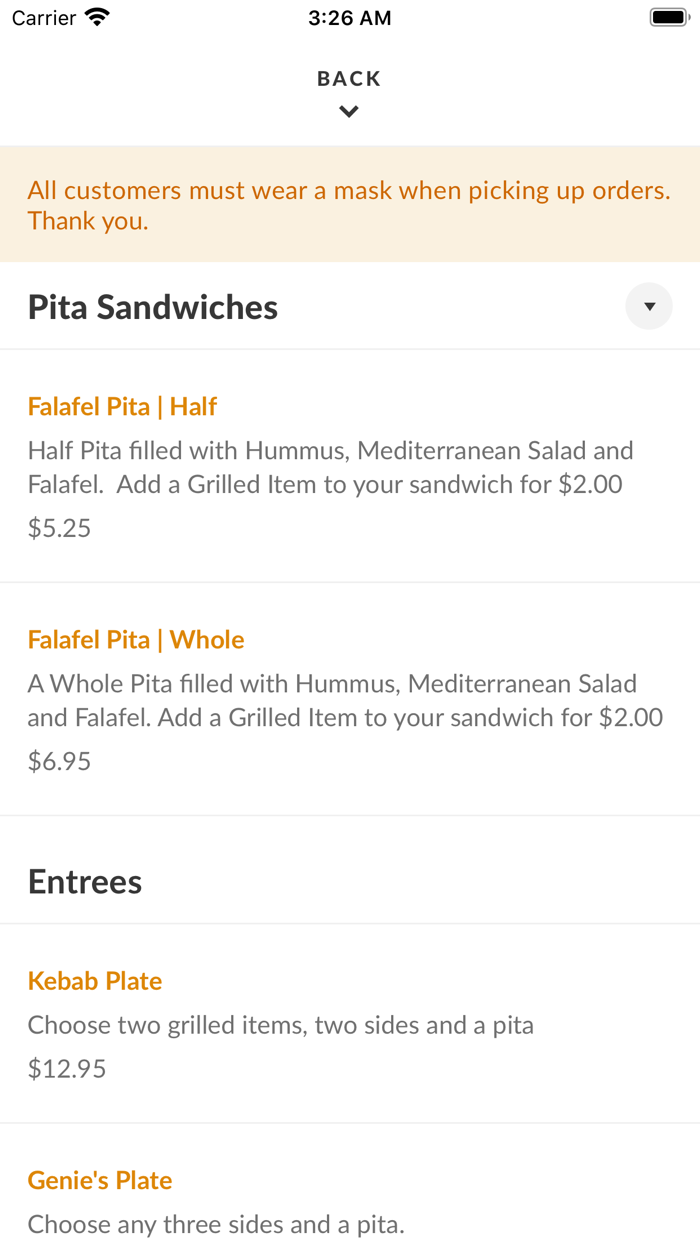Tap the circular arrow icon beside Pita Sandwiches
700x1244 pixels.
648,306
